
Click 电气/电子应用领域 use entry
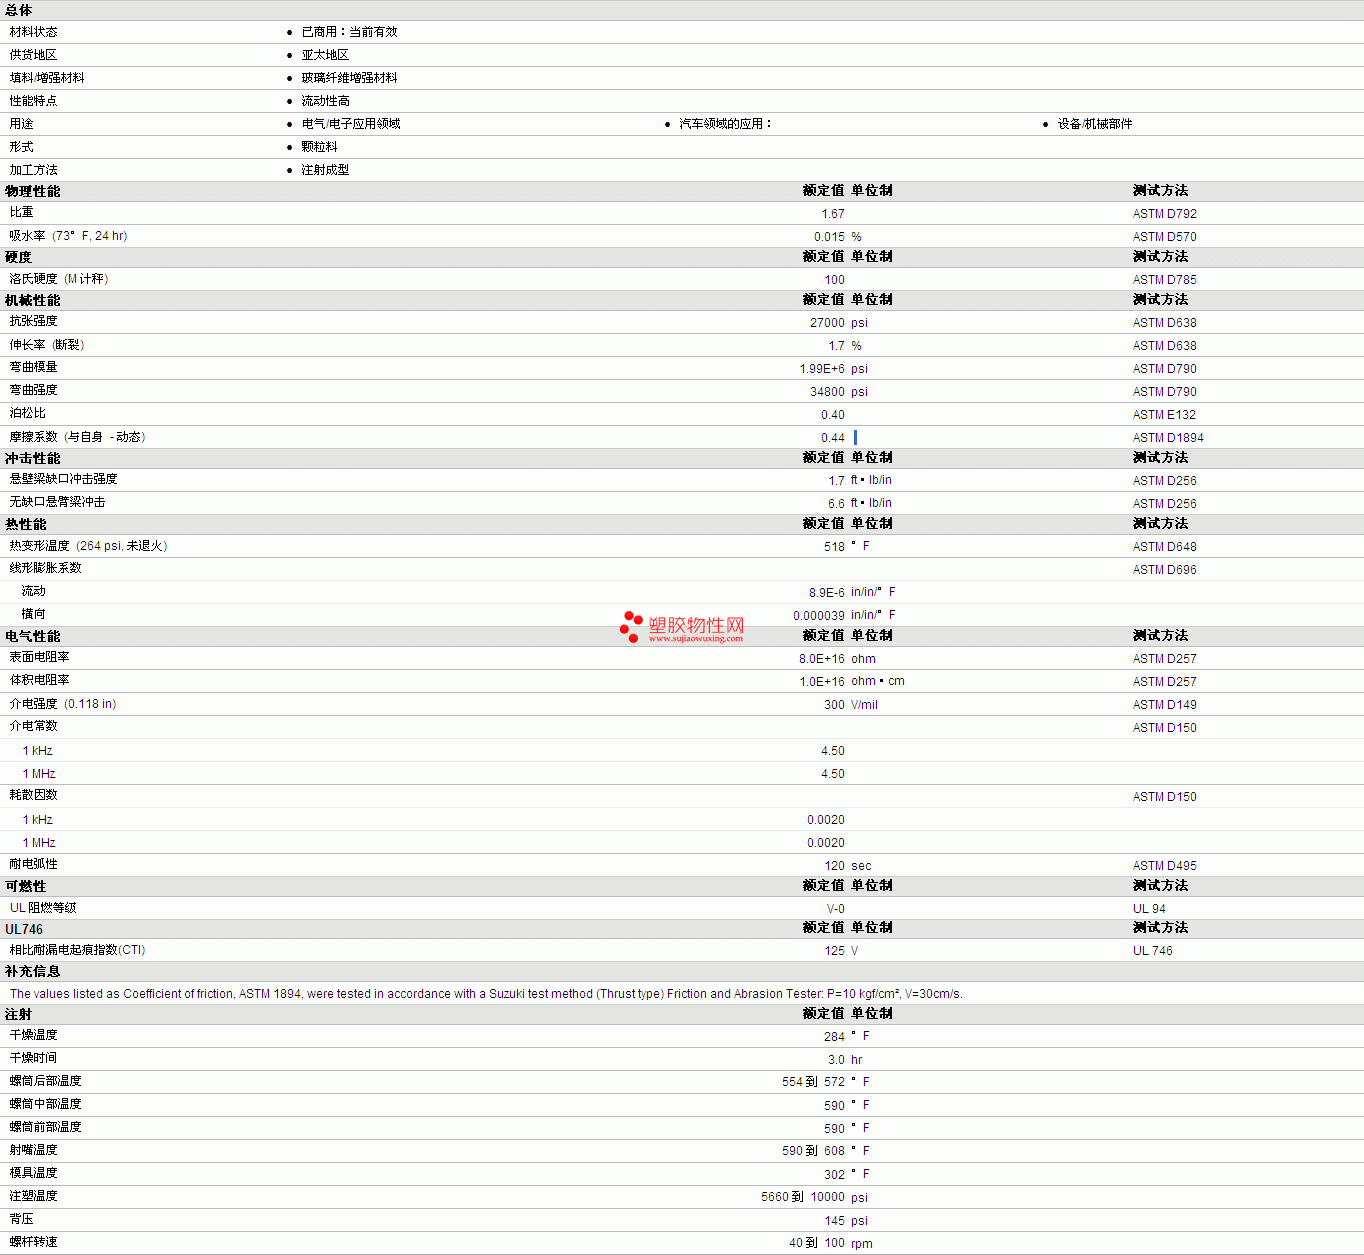(351, 124)
